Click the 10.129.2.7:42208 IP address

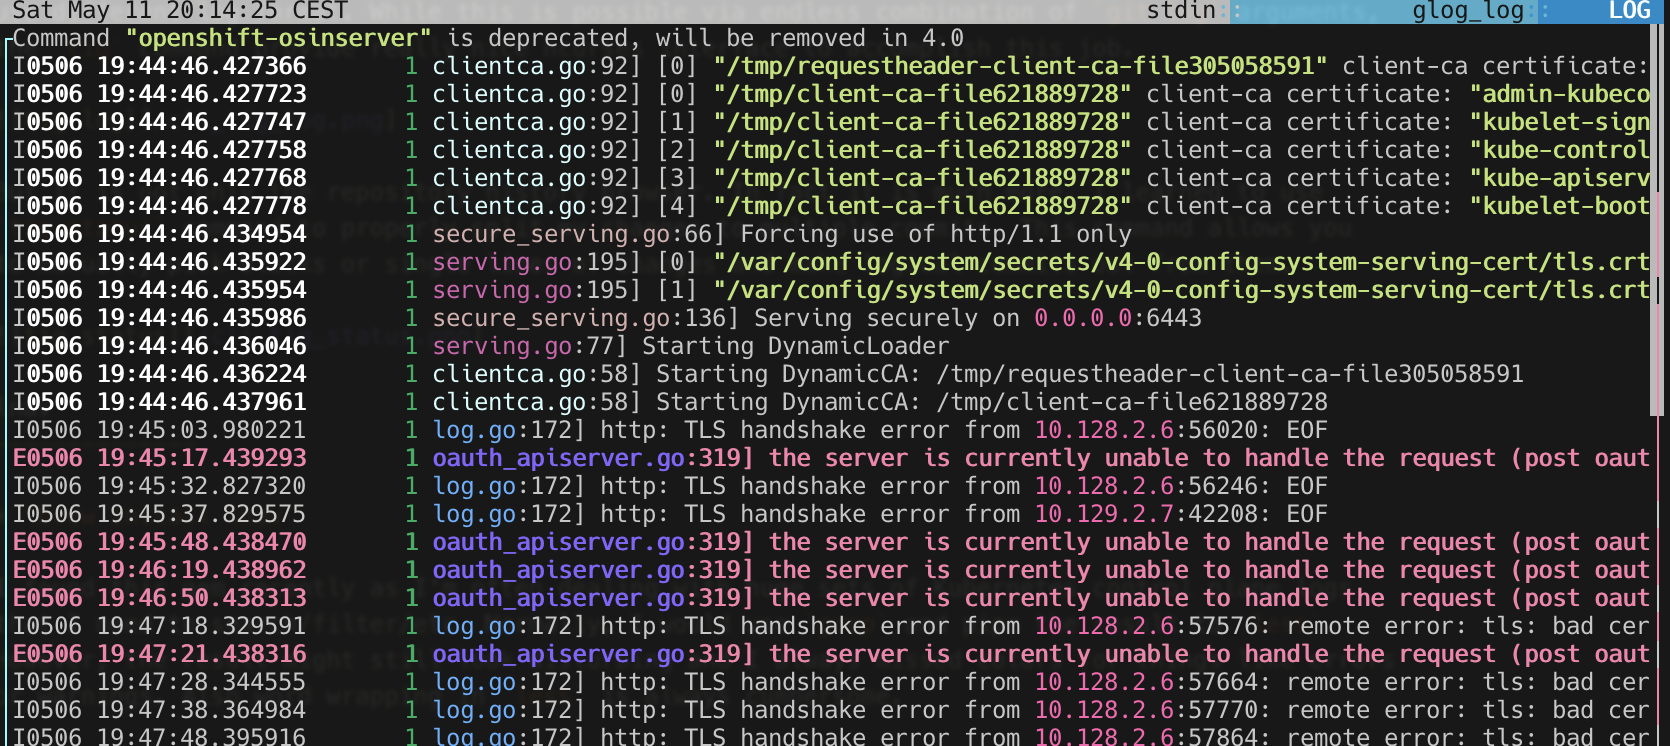1153,514
